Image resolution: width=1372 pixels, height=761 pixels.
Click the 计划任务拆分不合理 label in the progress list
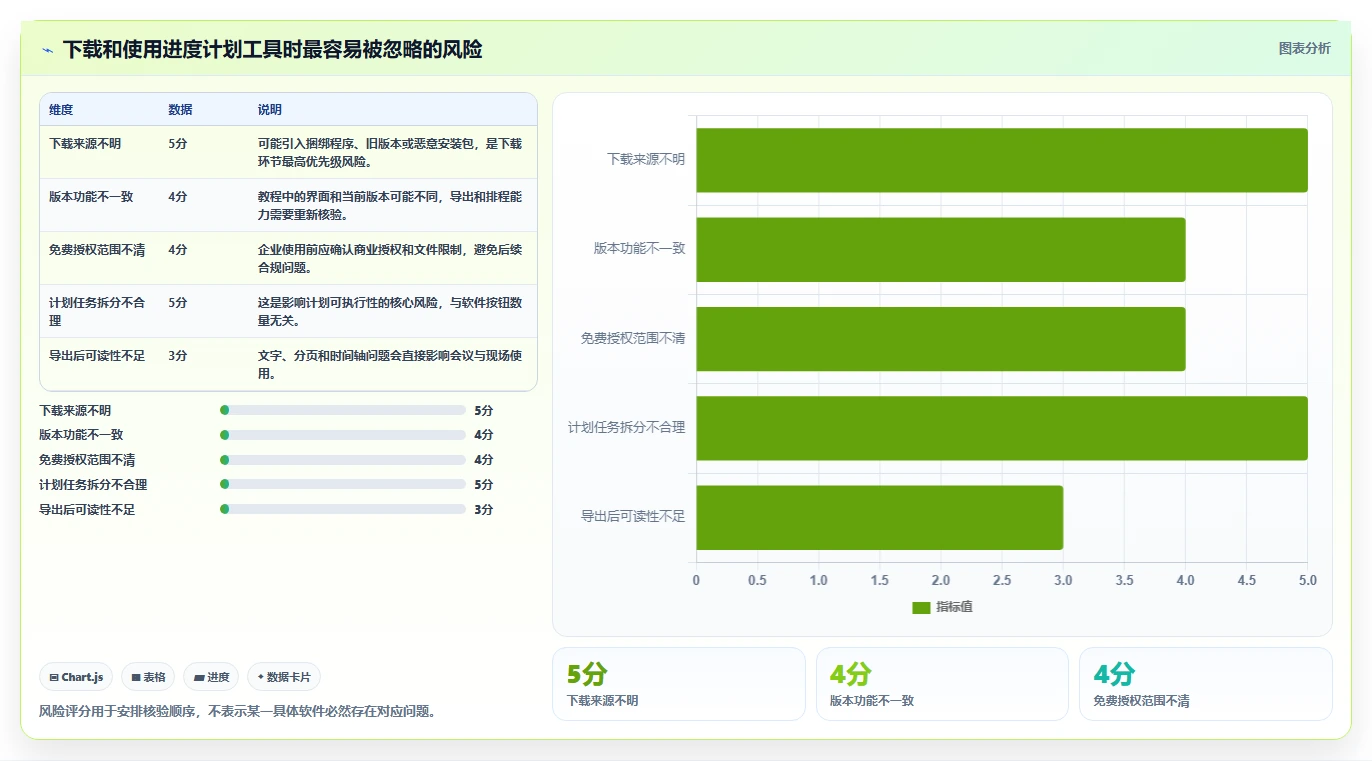click(x=93, y=485)
